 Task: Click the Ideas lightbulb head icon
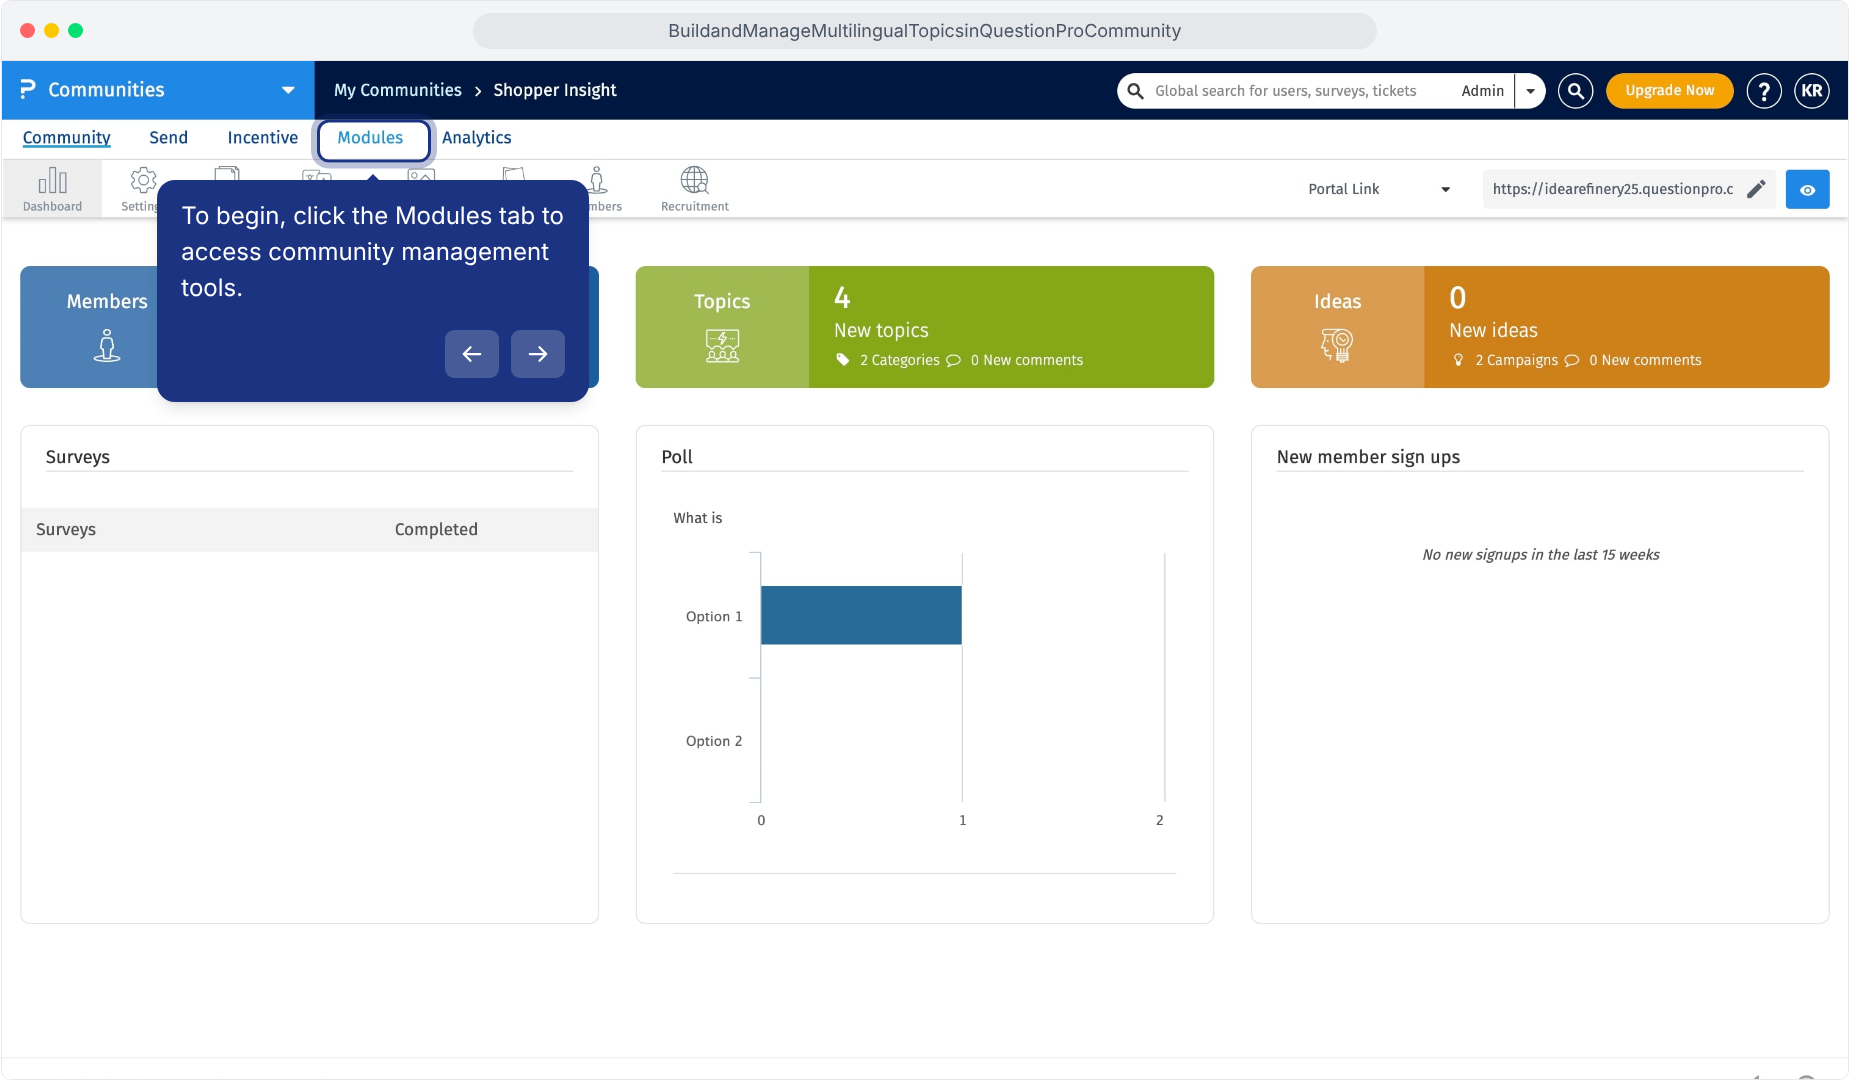click(x=1337, y=345)
